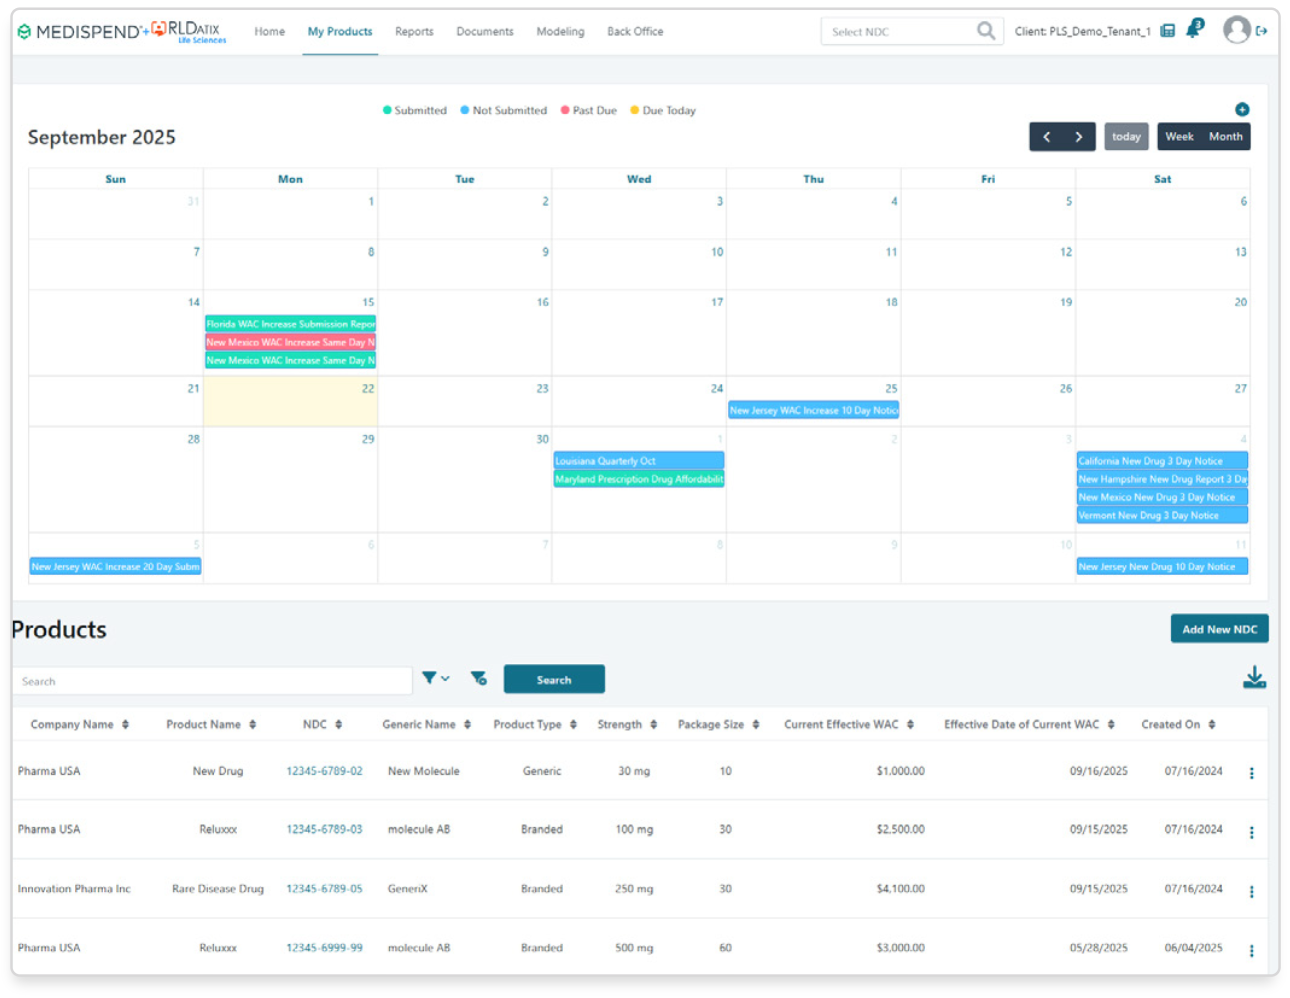The image size is (1290, 998).
Task: Open the user profile avatar
Action: click(1237, 30)
